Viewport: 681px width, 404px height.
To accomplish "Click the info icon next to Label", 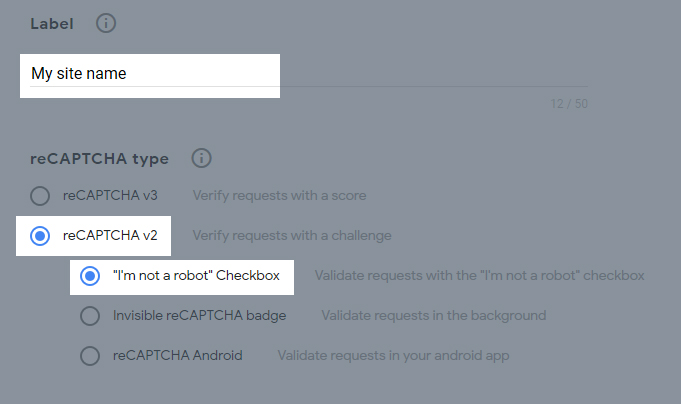I will [x=106, y=23].
